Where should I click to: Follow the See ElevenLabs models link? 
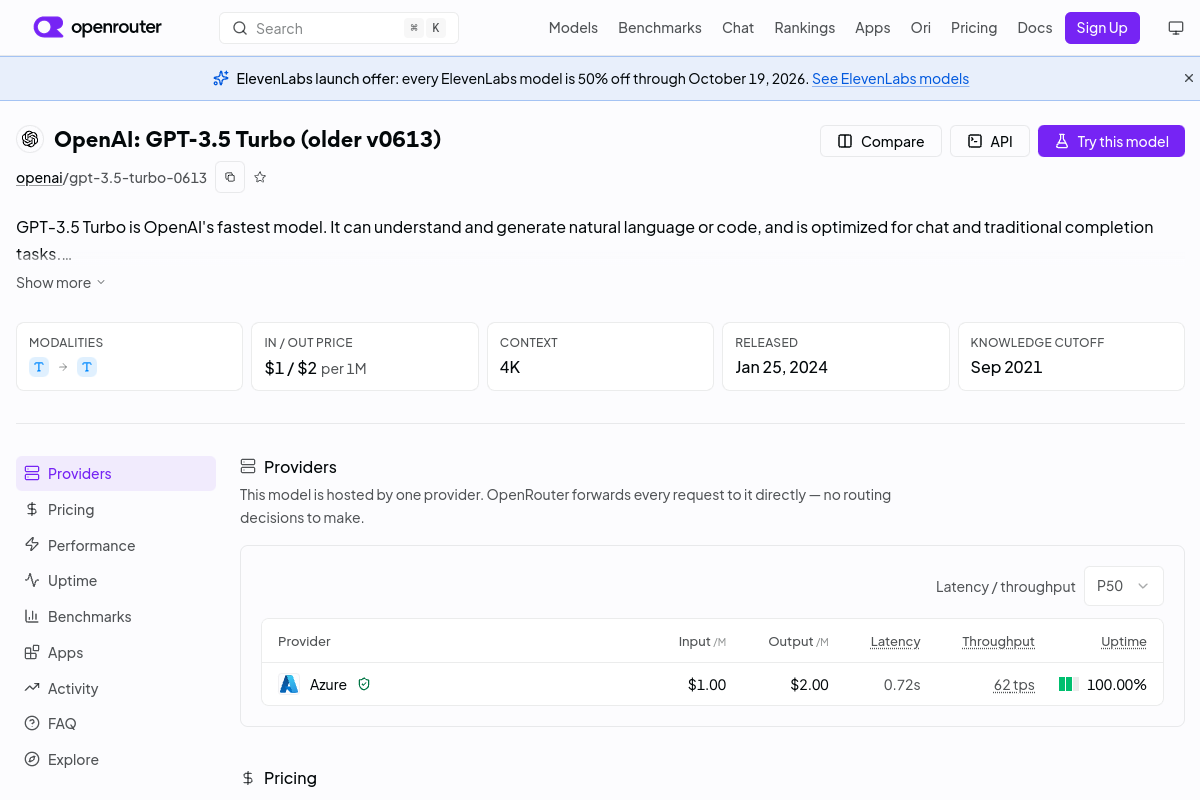(890, 78)
